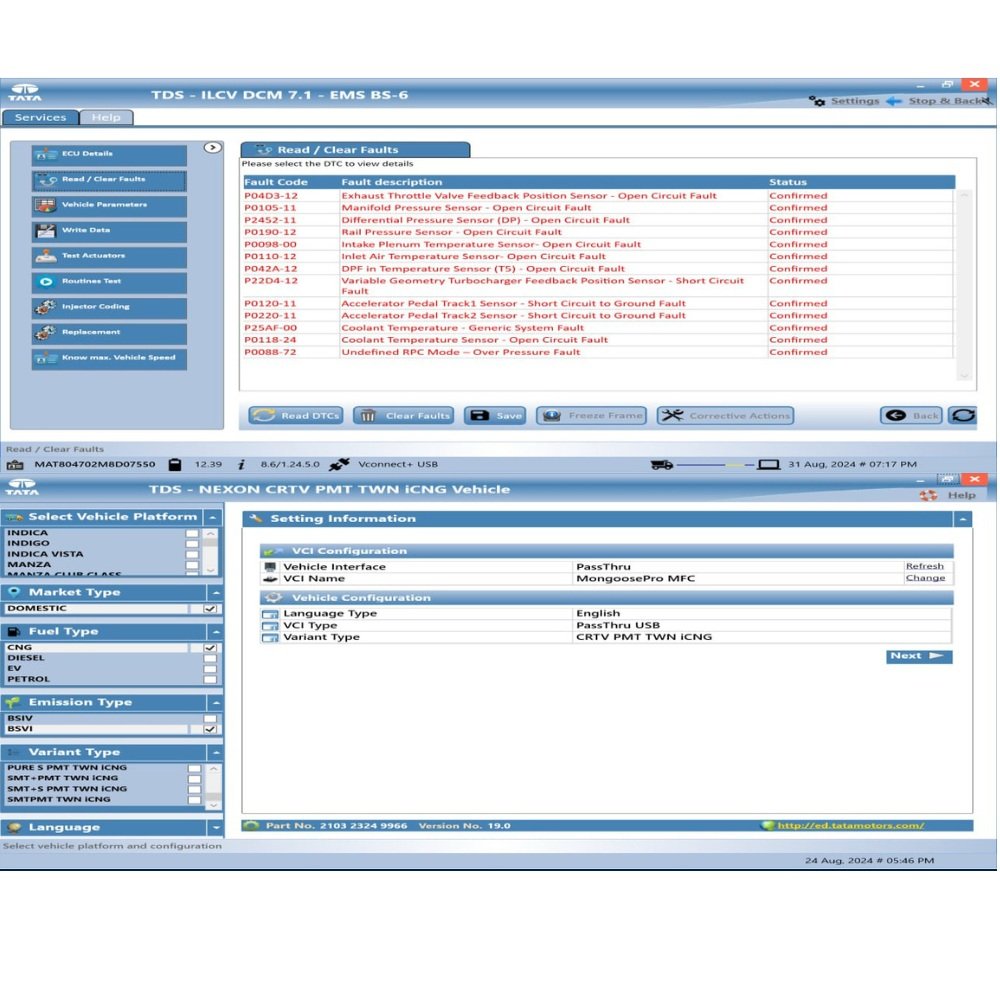Untick the CNG fuel type checkbox
The image size is (1000, 1002).
(210, 648)
